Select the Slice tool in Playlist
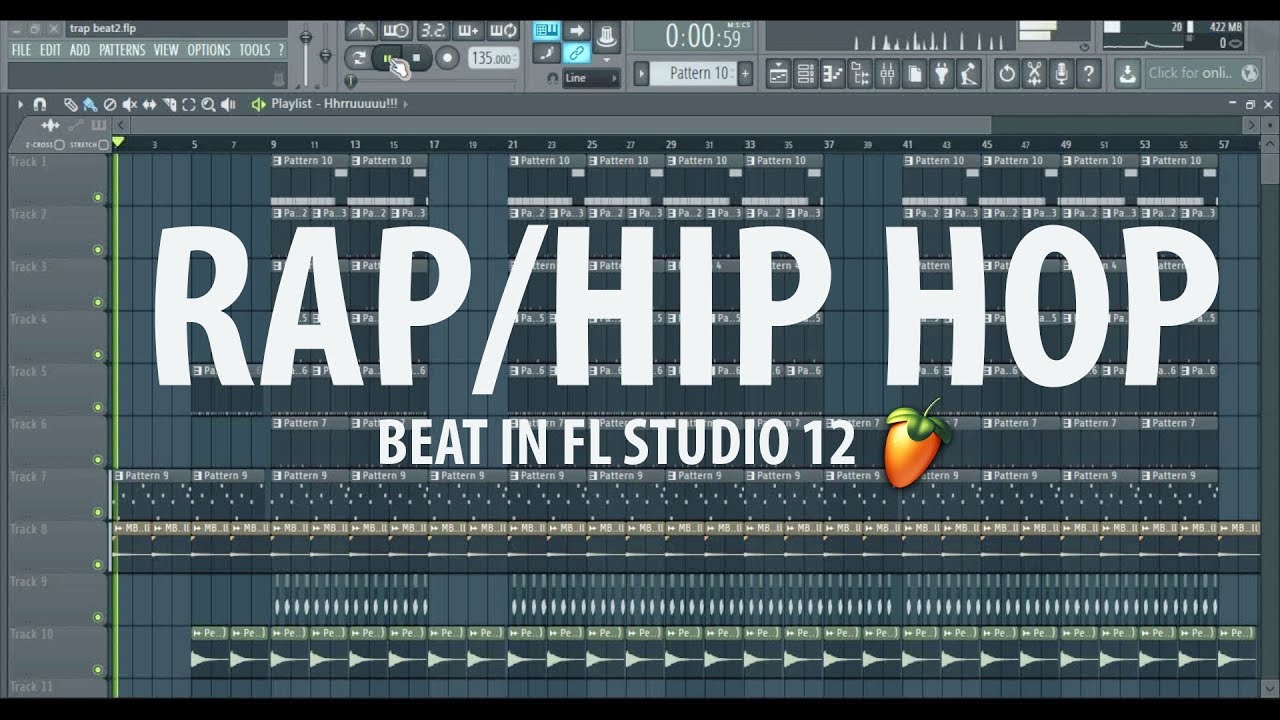This screenshot has width=1280, height=720. click(170, 104)
